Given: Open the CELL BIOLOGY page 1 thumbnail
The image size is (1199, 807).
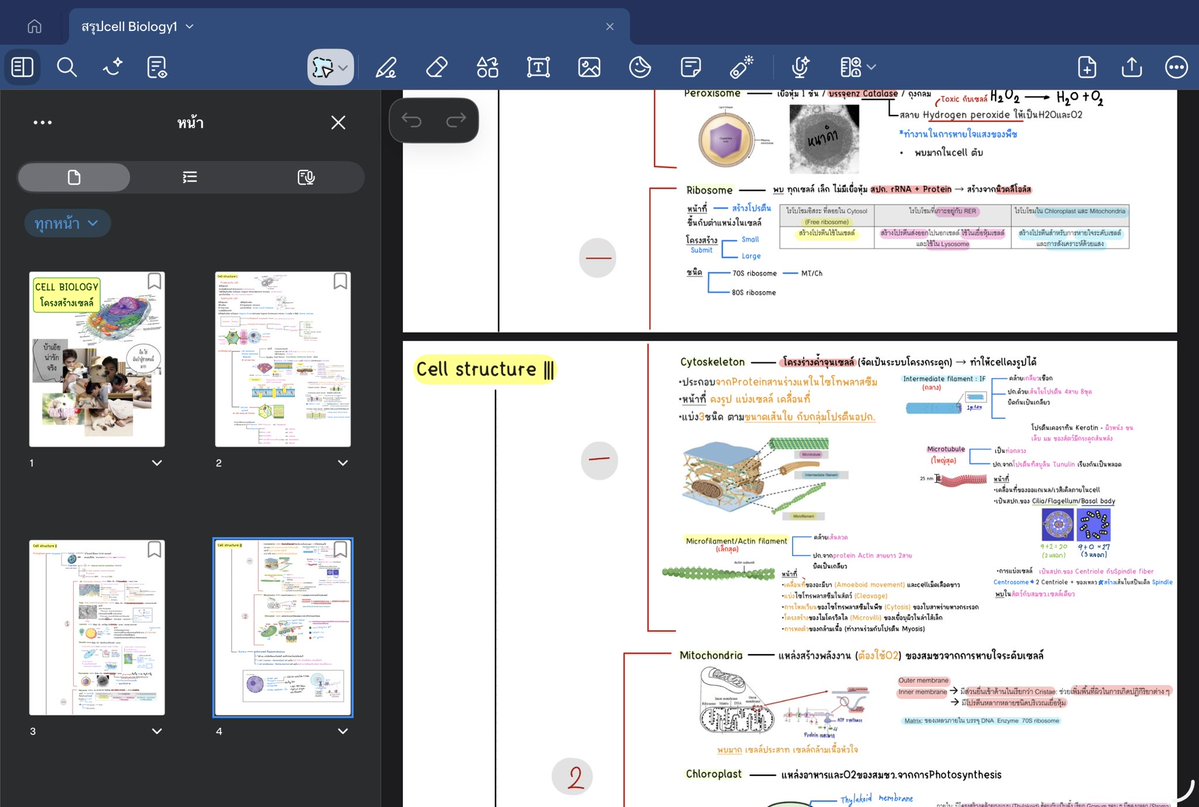Looking at the screenshot, I should 97,359.
